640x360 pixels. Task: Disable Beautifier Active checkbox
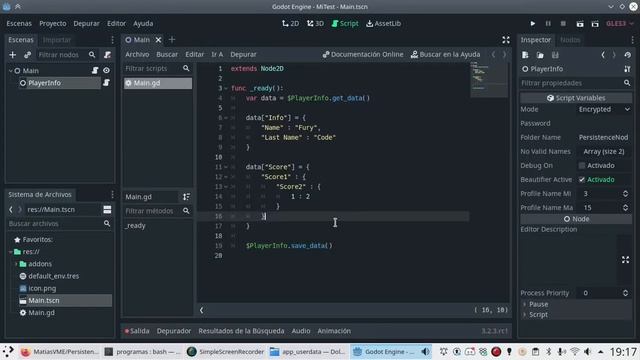click(582, 180)
